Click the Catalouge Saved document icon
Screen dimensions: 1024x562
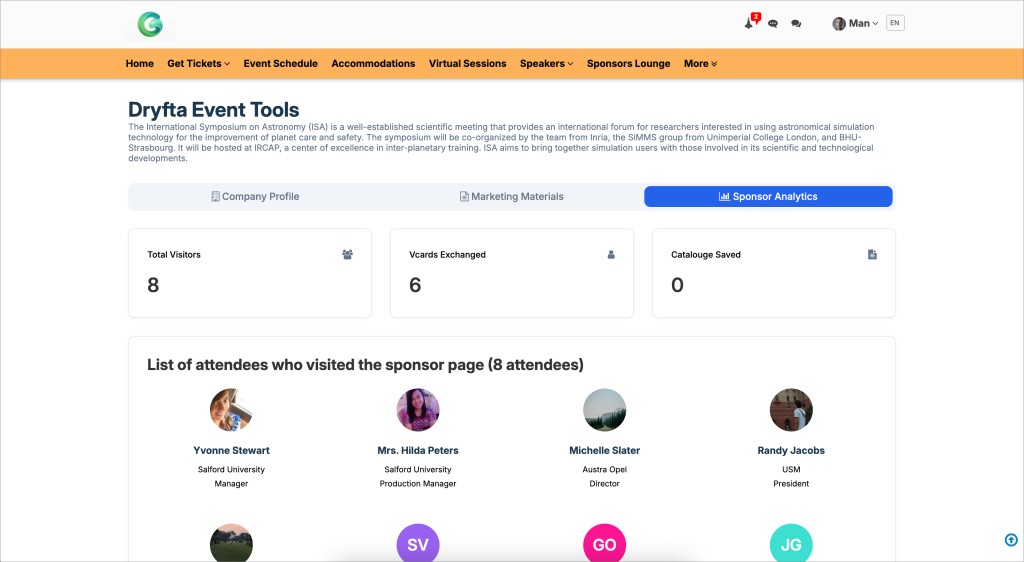(872, 255)
